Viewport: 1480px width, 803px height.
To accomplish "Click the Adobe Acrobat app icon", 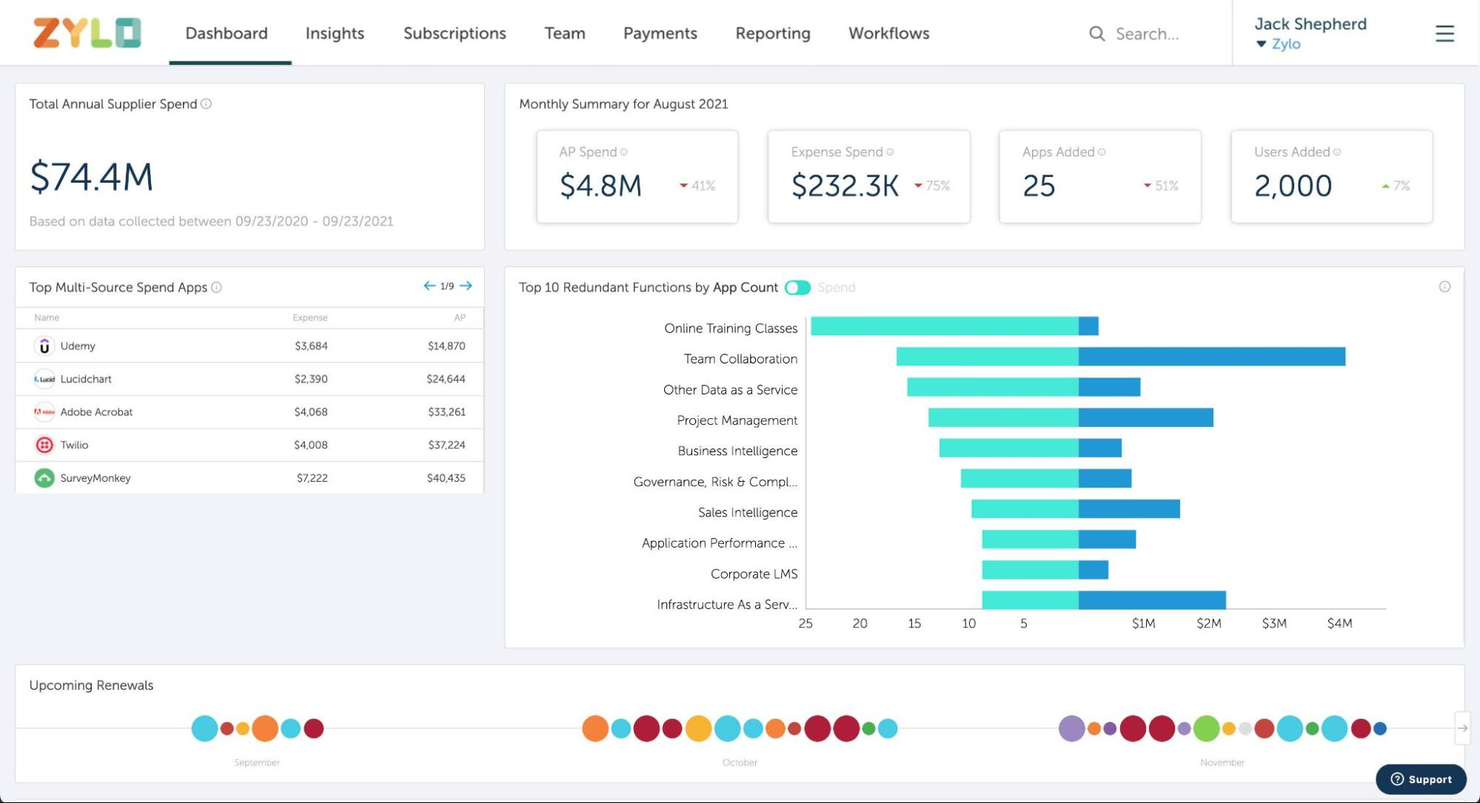I will coord(44,411).
